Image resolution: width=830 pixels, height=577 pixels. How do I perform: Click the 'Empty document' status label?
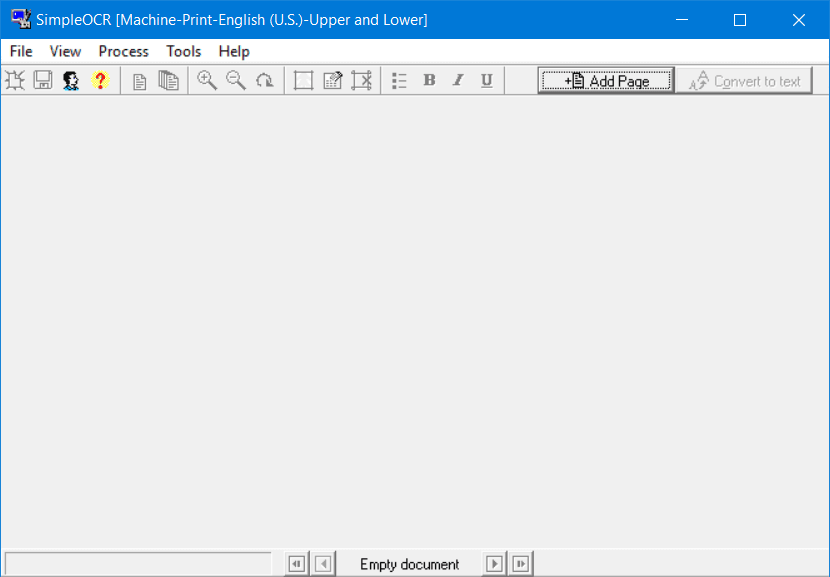(409, 564)
